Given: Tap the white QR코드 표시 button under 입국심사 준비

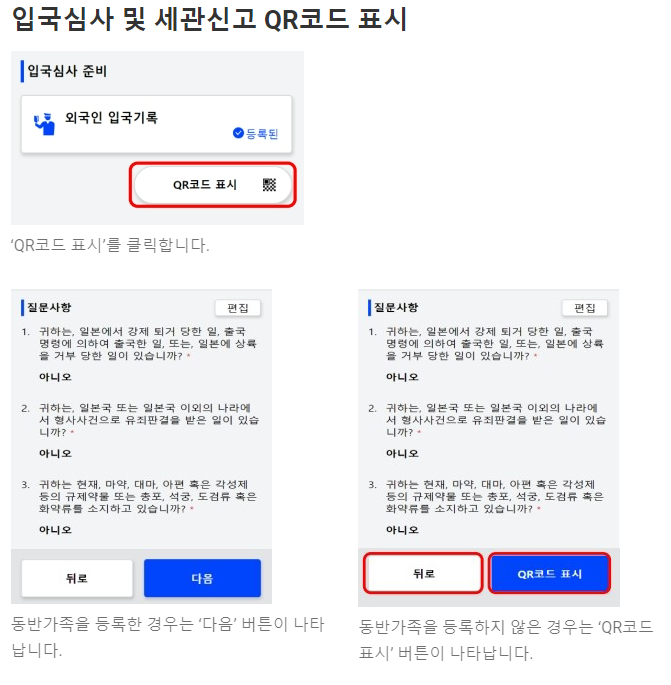Looking at the screenshot, I should coord(213,185).
